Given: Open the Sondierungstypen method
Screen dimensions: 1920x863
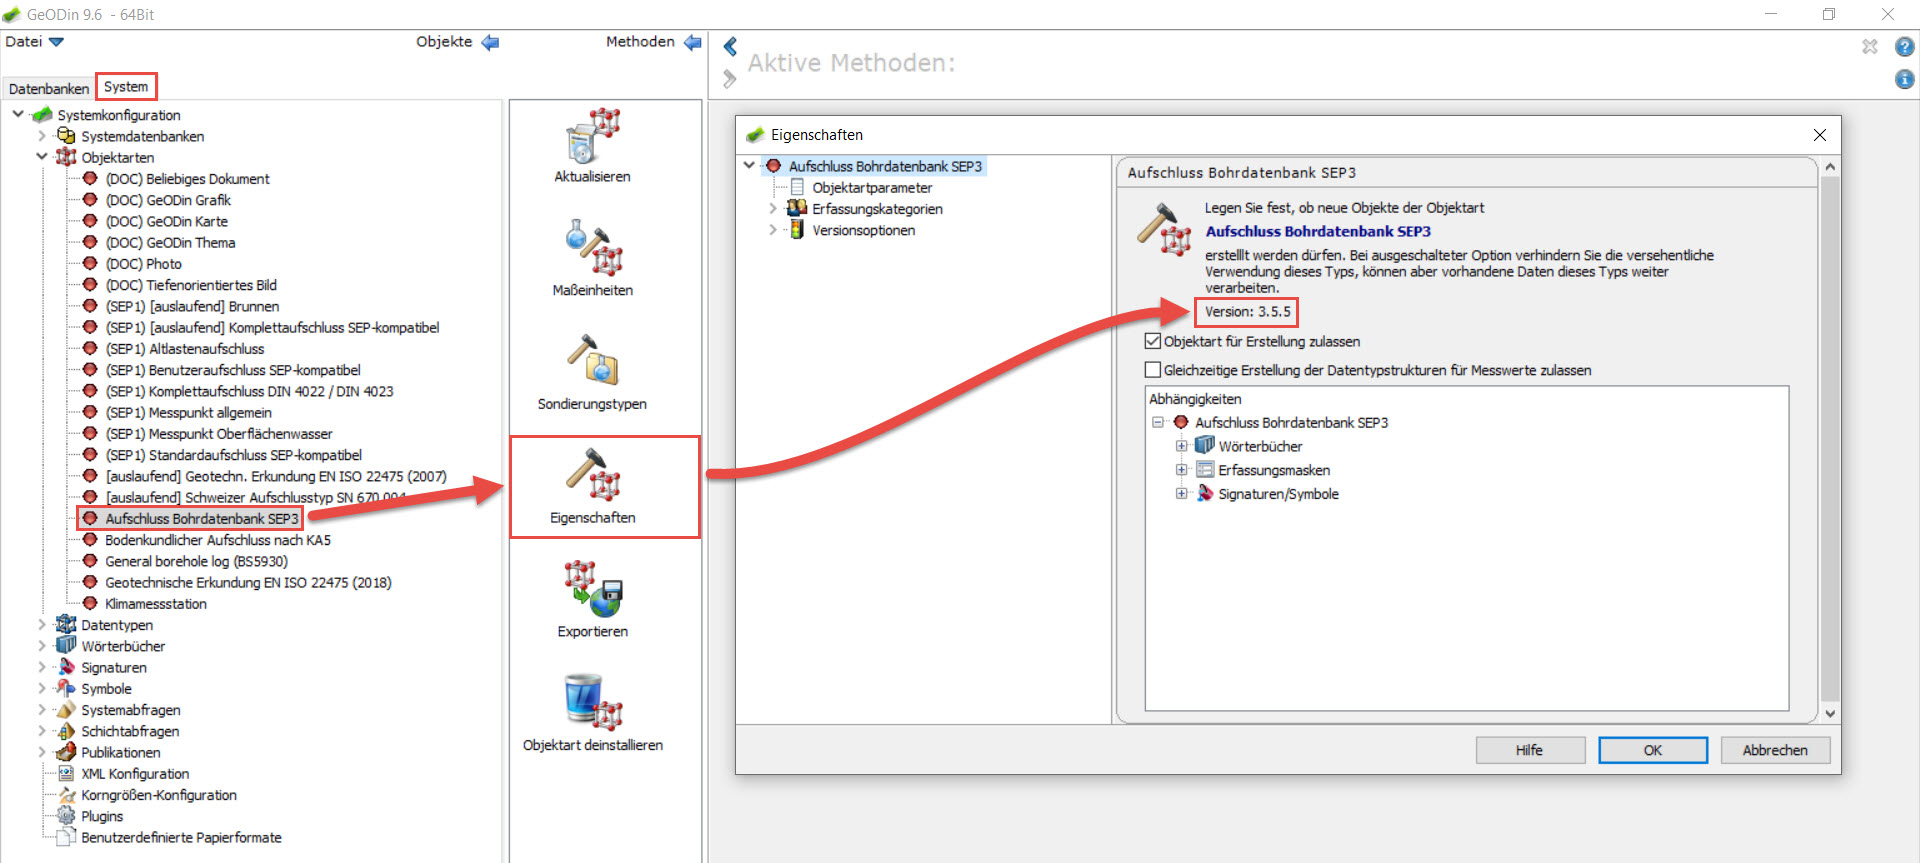Looking at the screenshot, I should 593,373.
